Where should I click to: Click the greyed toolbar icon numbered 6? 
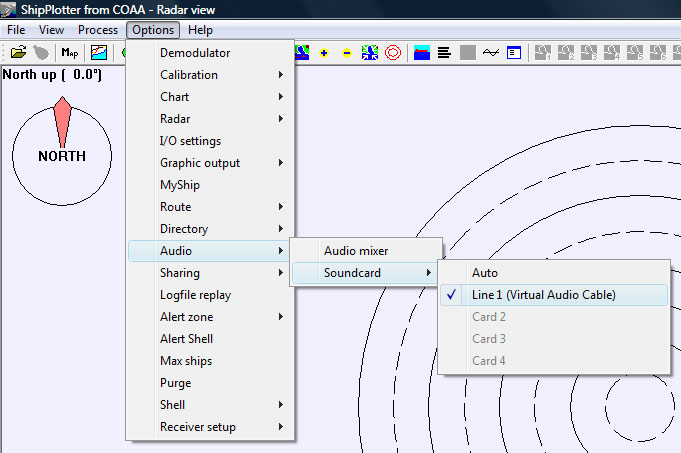658,53
